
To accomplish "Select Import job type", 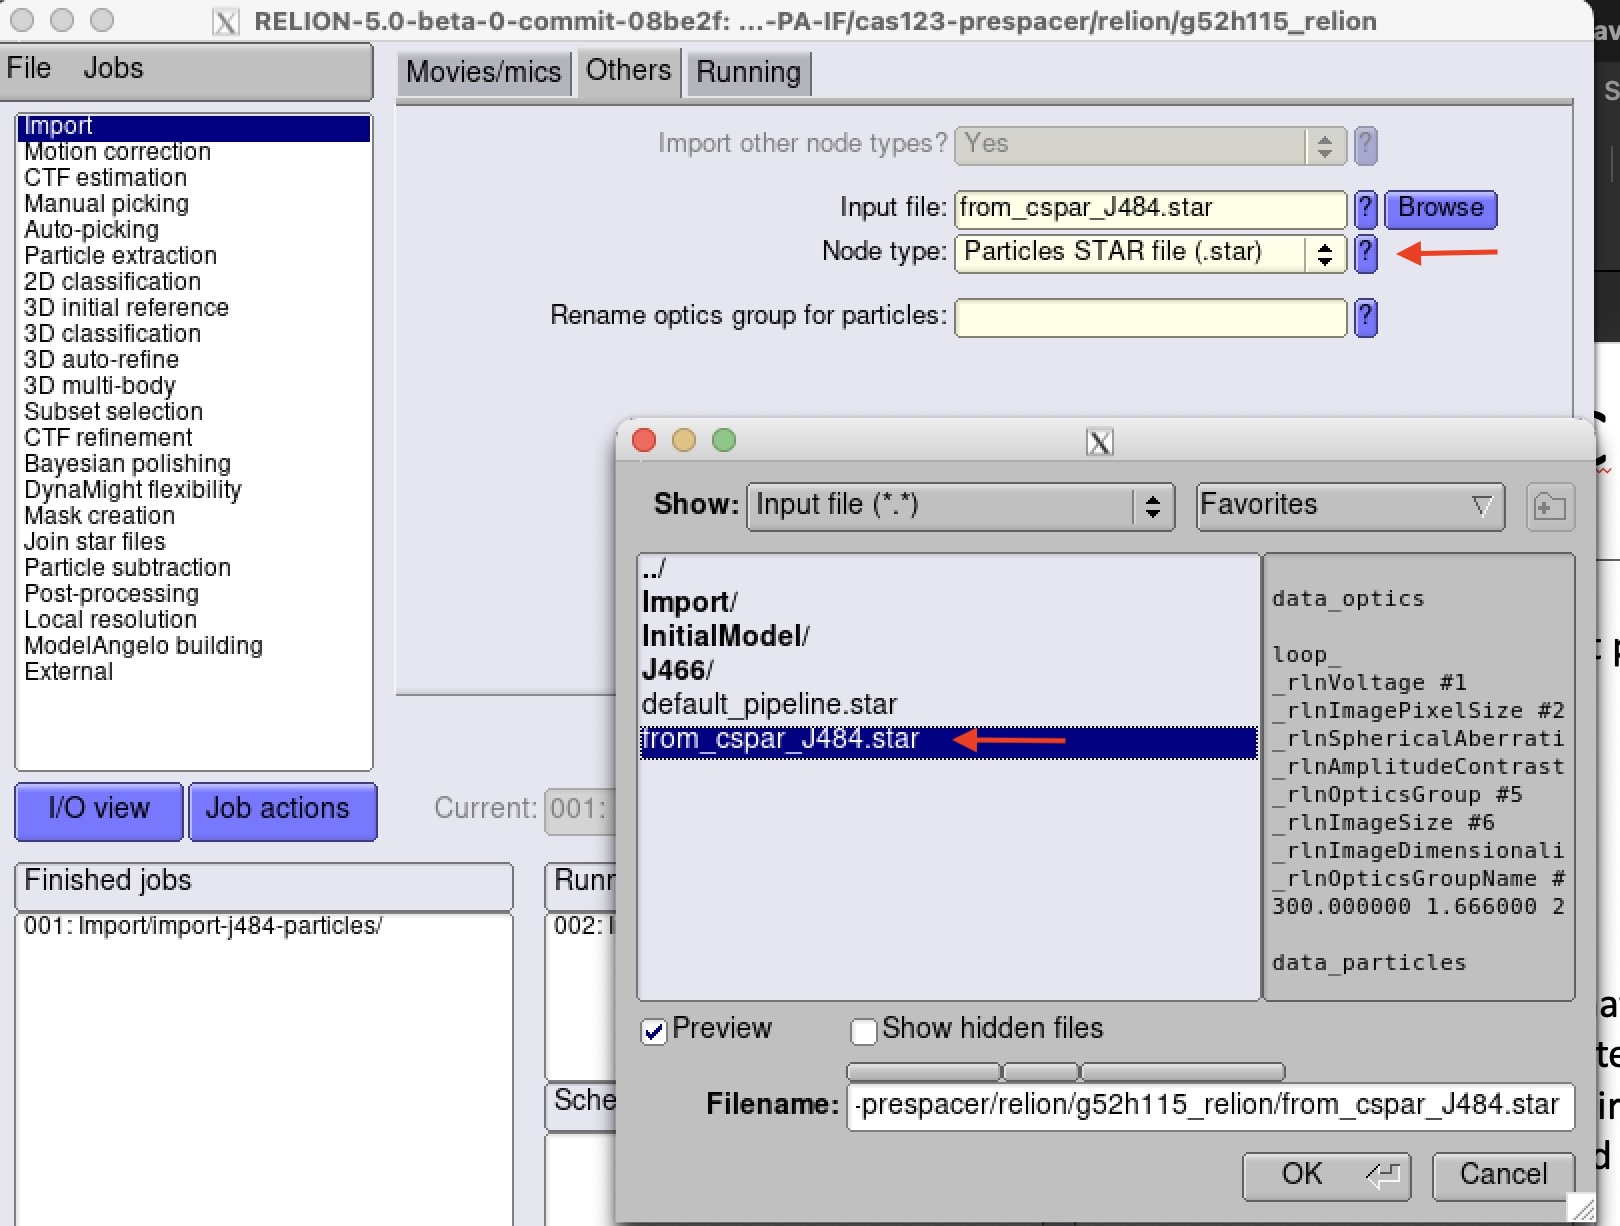I will [x=194, y=127].
